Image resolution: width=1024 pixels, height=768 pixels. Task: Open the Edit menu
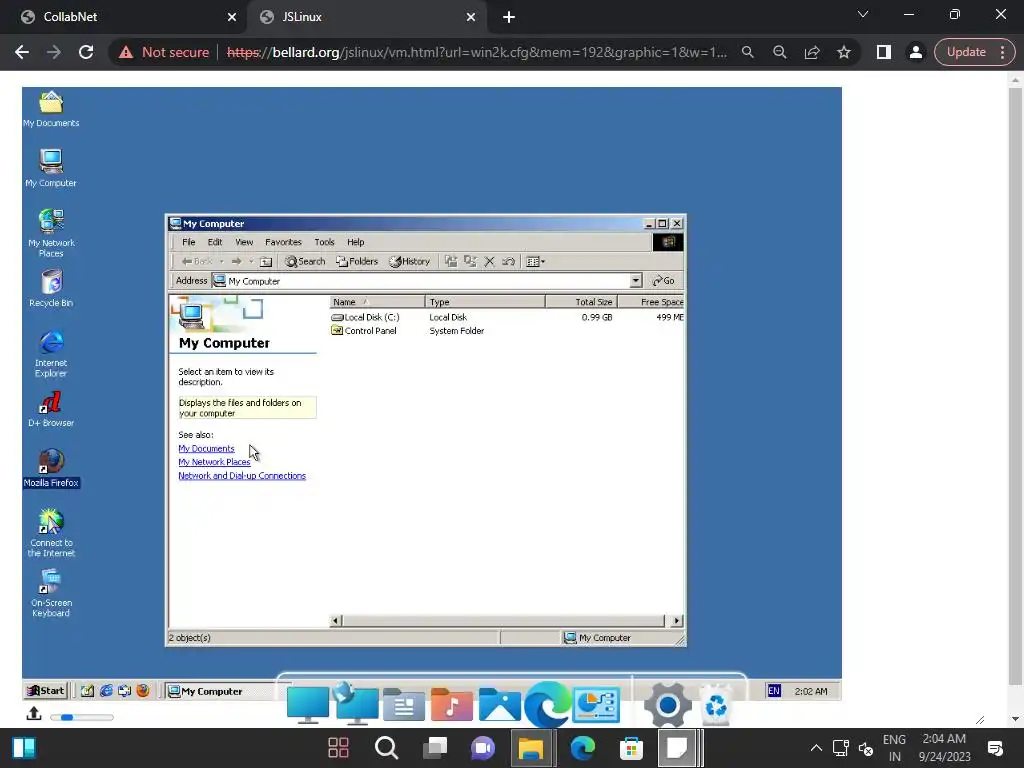[215, 242]
